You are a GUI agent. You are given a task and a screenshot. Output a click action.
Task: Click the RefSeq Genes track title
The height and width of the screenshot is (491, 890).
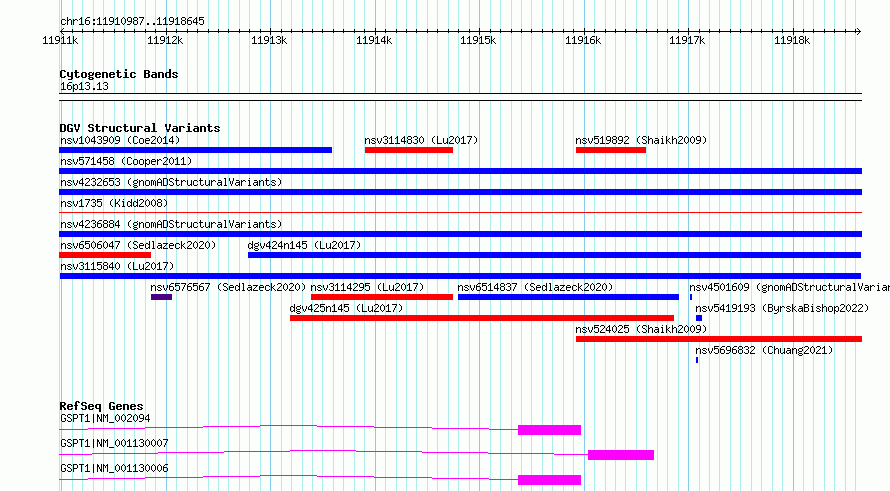click(x=101, y=406)
